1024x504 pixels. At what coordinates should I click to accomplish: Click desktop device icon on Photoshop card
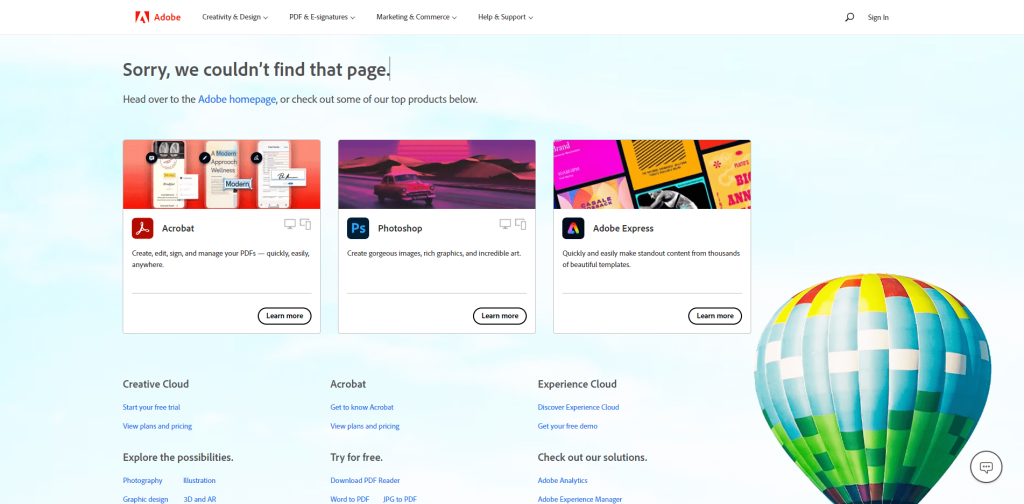pos(505,224)
